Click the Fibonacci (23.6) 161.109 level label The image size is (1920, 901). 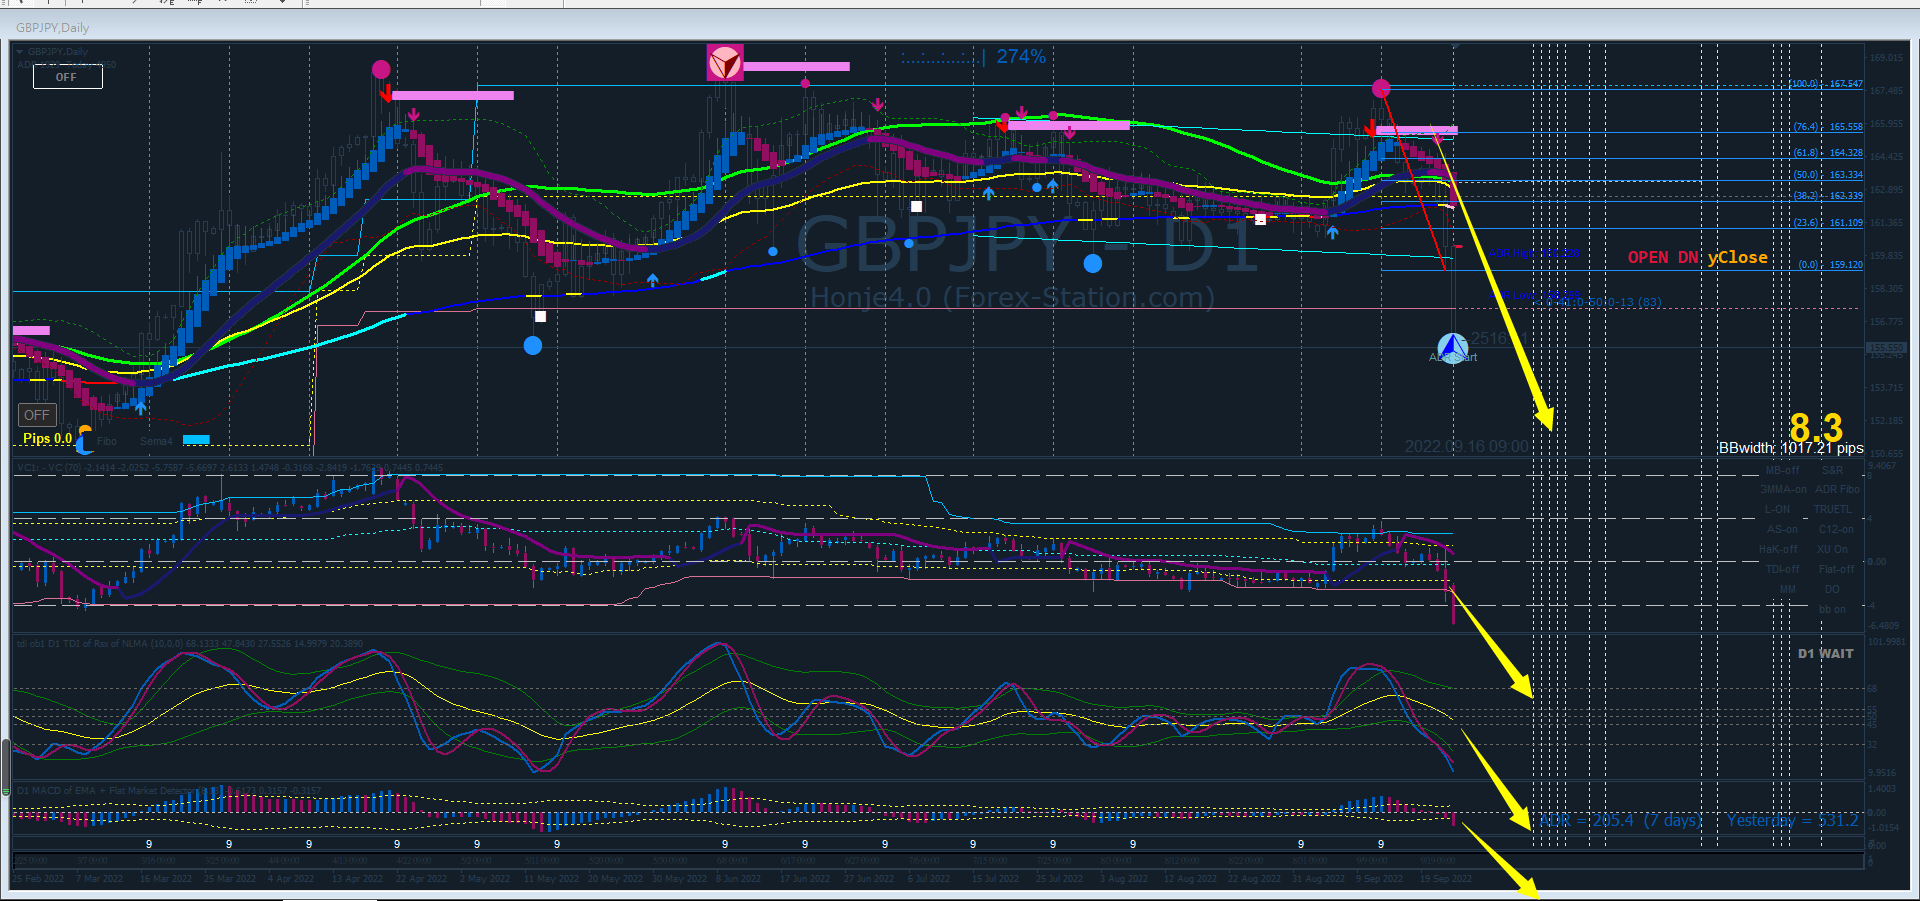point(1827,223)
